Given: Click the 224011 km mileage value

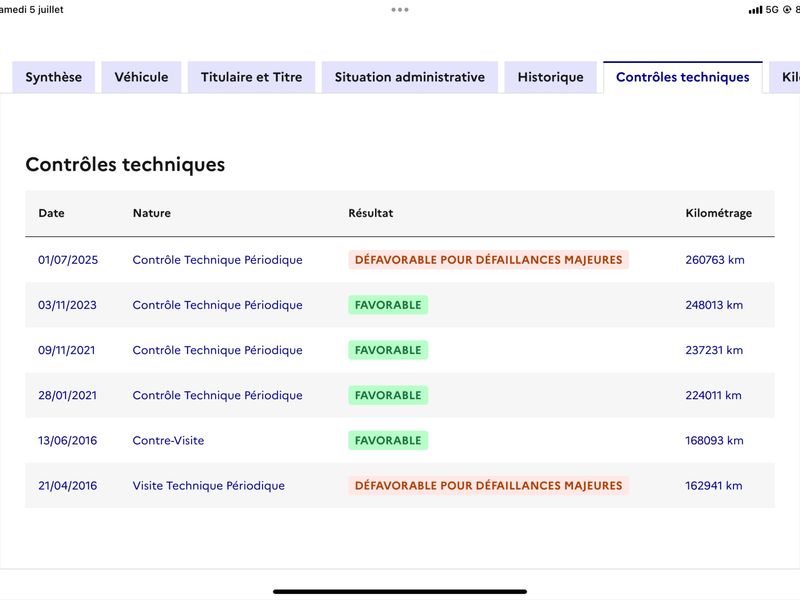Looking at the screenshot, I should coord(713,395).
